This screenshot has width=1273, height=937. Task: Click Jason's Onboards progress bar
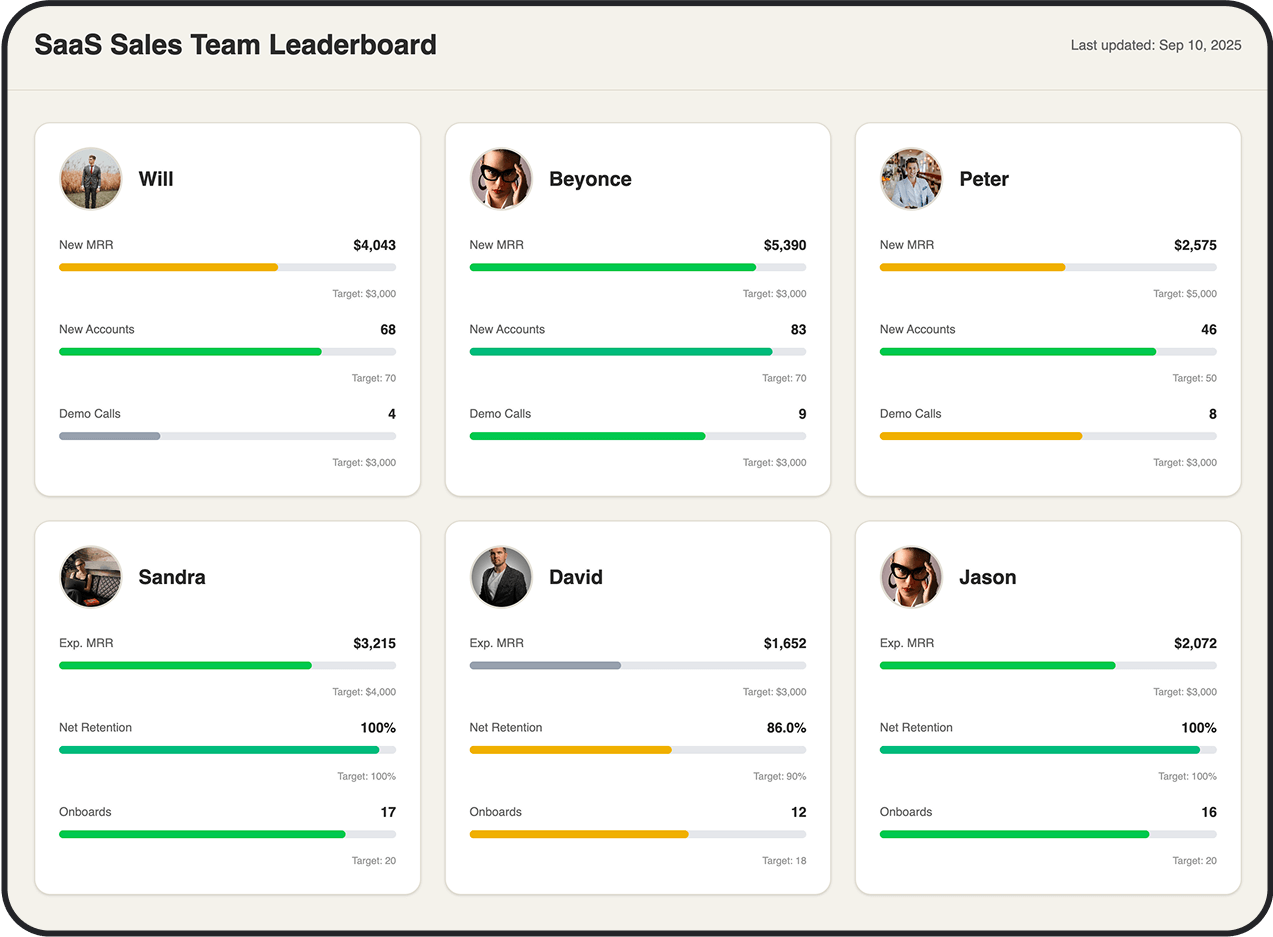click(x=1047, y=834)
